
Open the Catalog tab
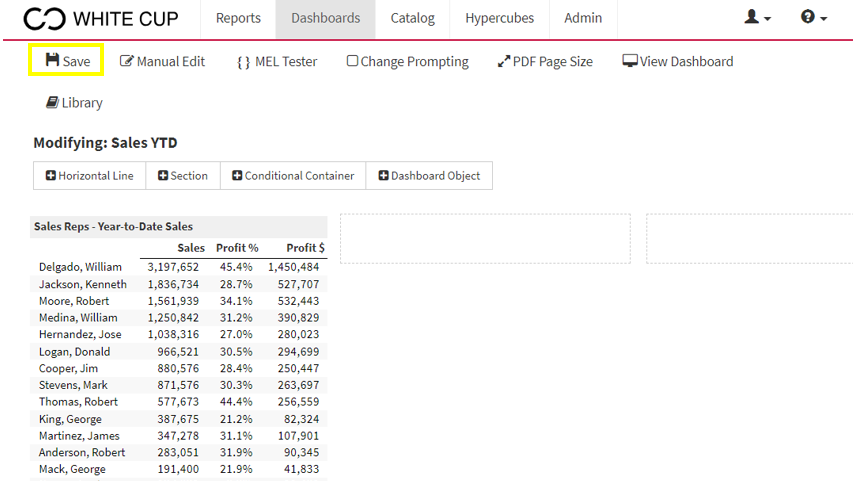coord(412,19)
